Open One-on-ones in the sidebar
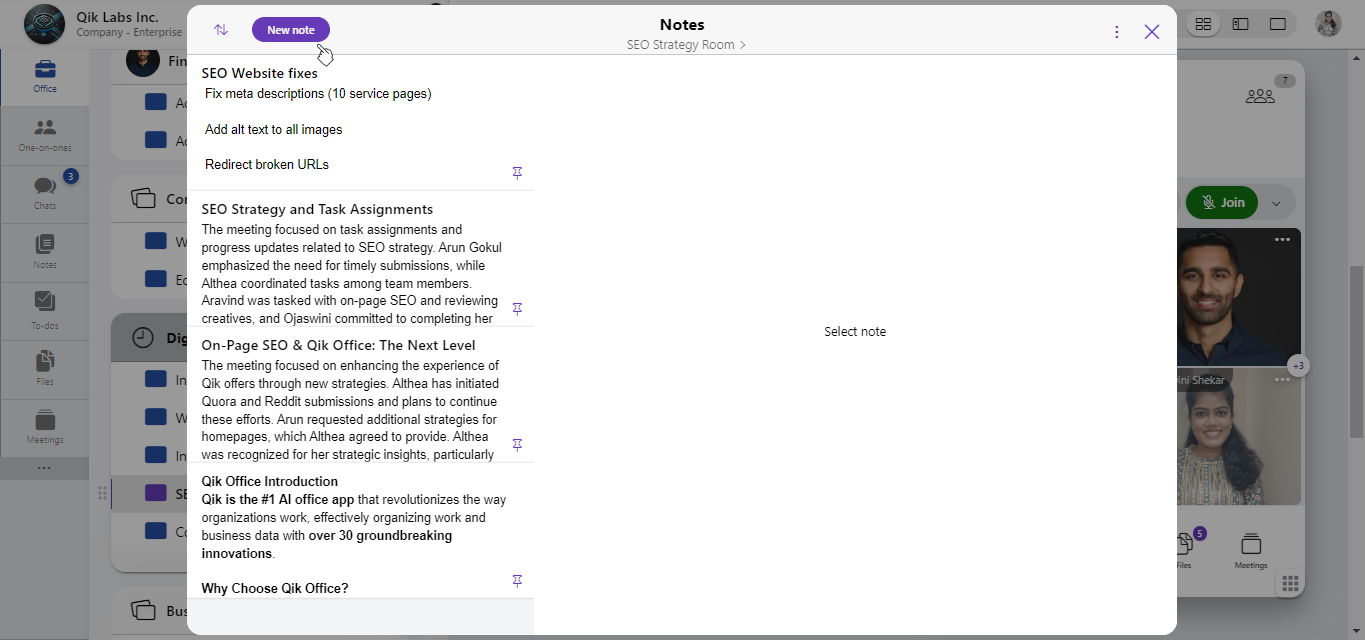 [45, 136]
